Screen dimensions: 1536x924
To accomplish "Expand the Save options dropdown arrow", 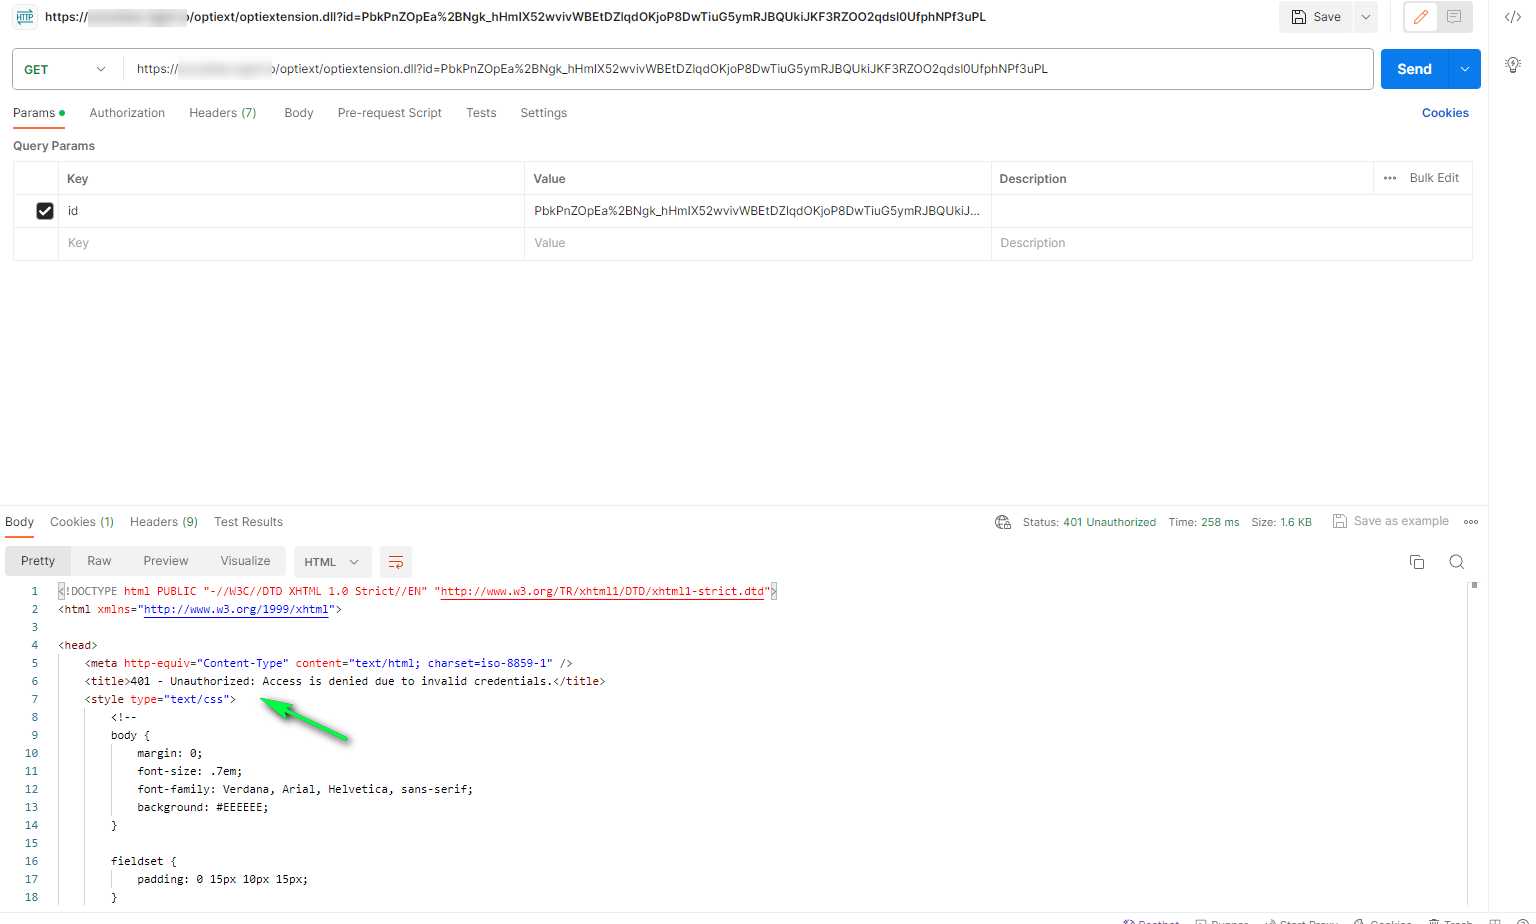I will [x=1365, y=17].
